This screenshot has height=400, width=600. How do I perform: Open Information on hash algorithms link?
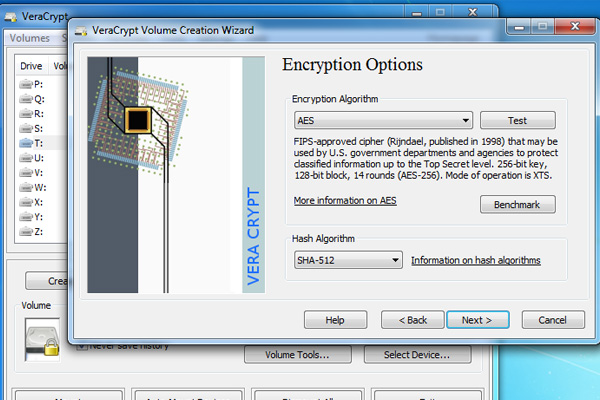[476, 260]
